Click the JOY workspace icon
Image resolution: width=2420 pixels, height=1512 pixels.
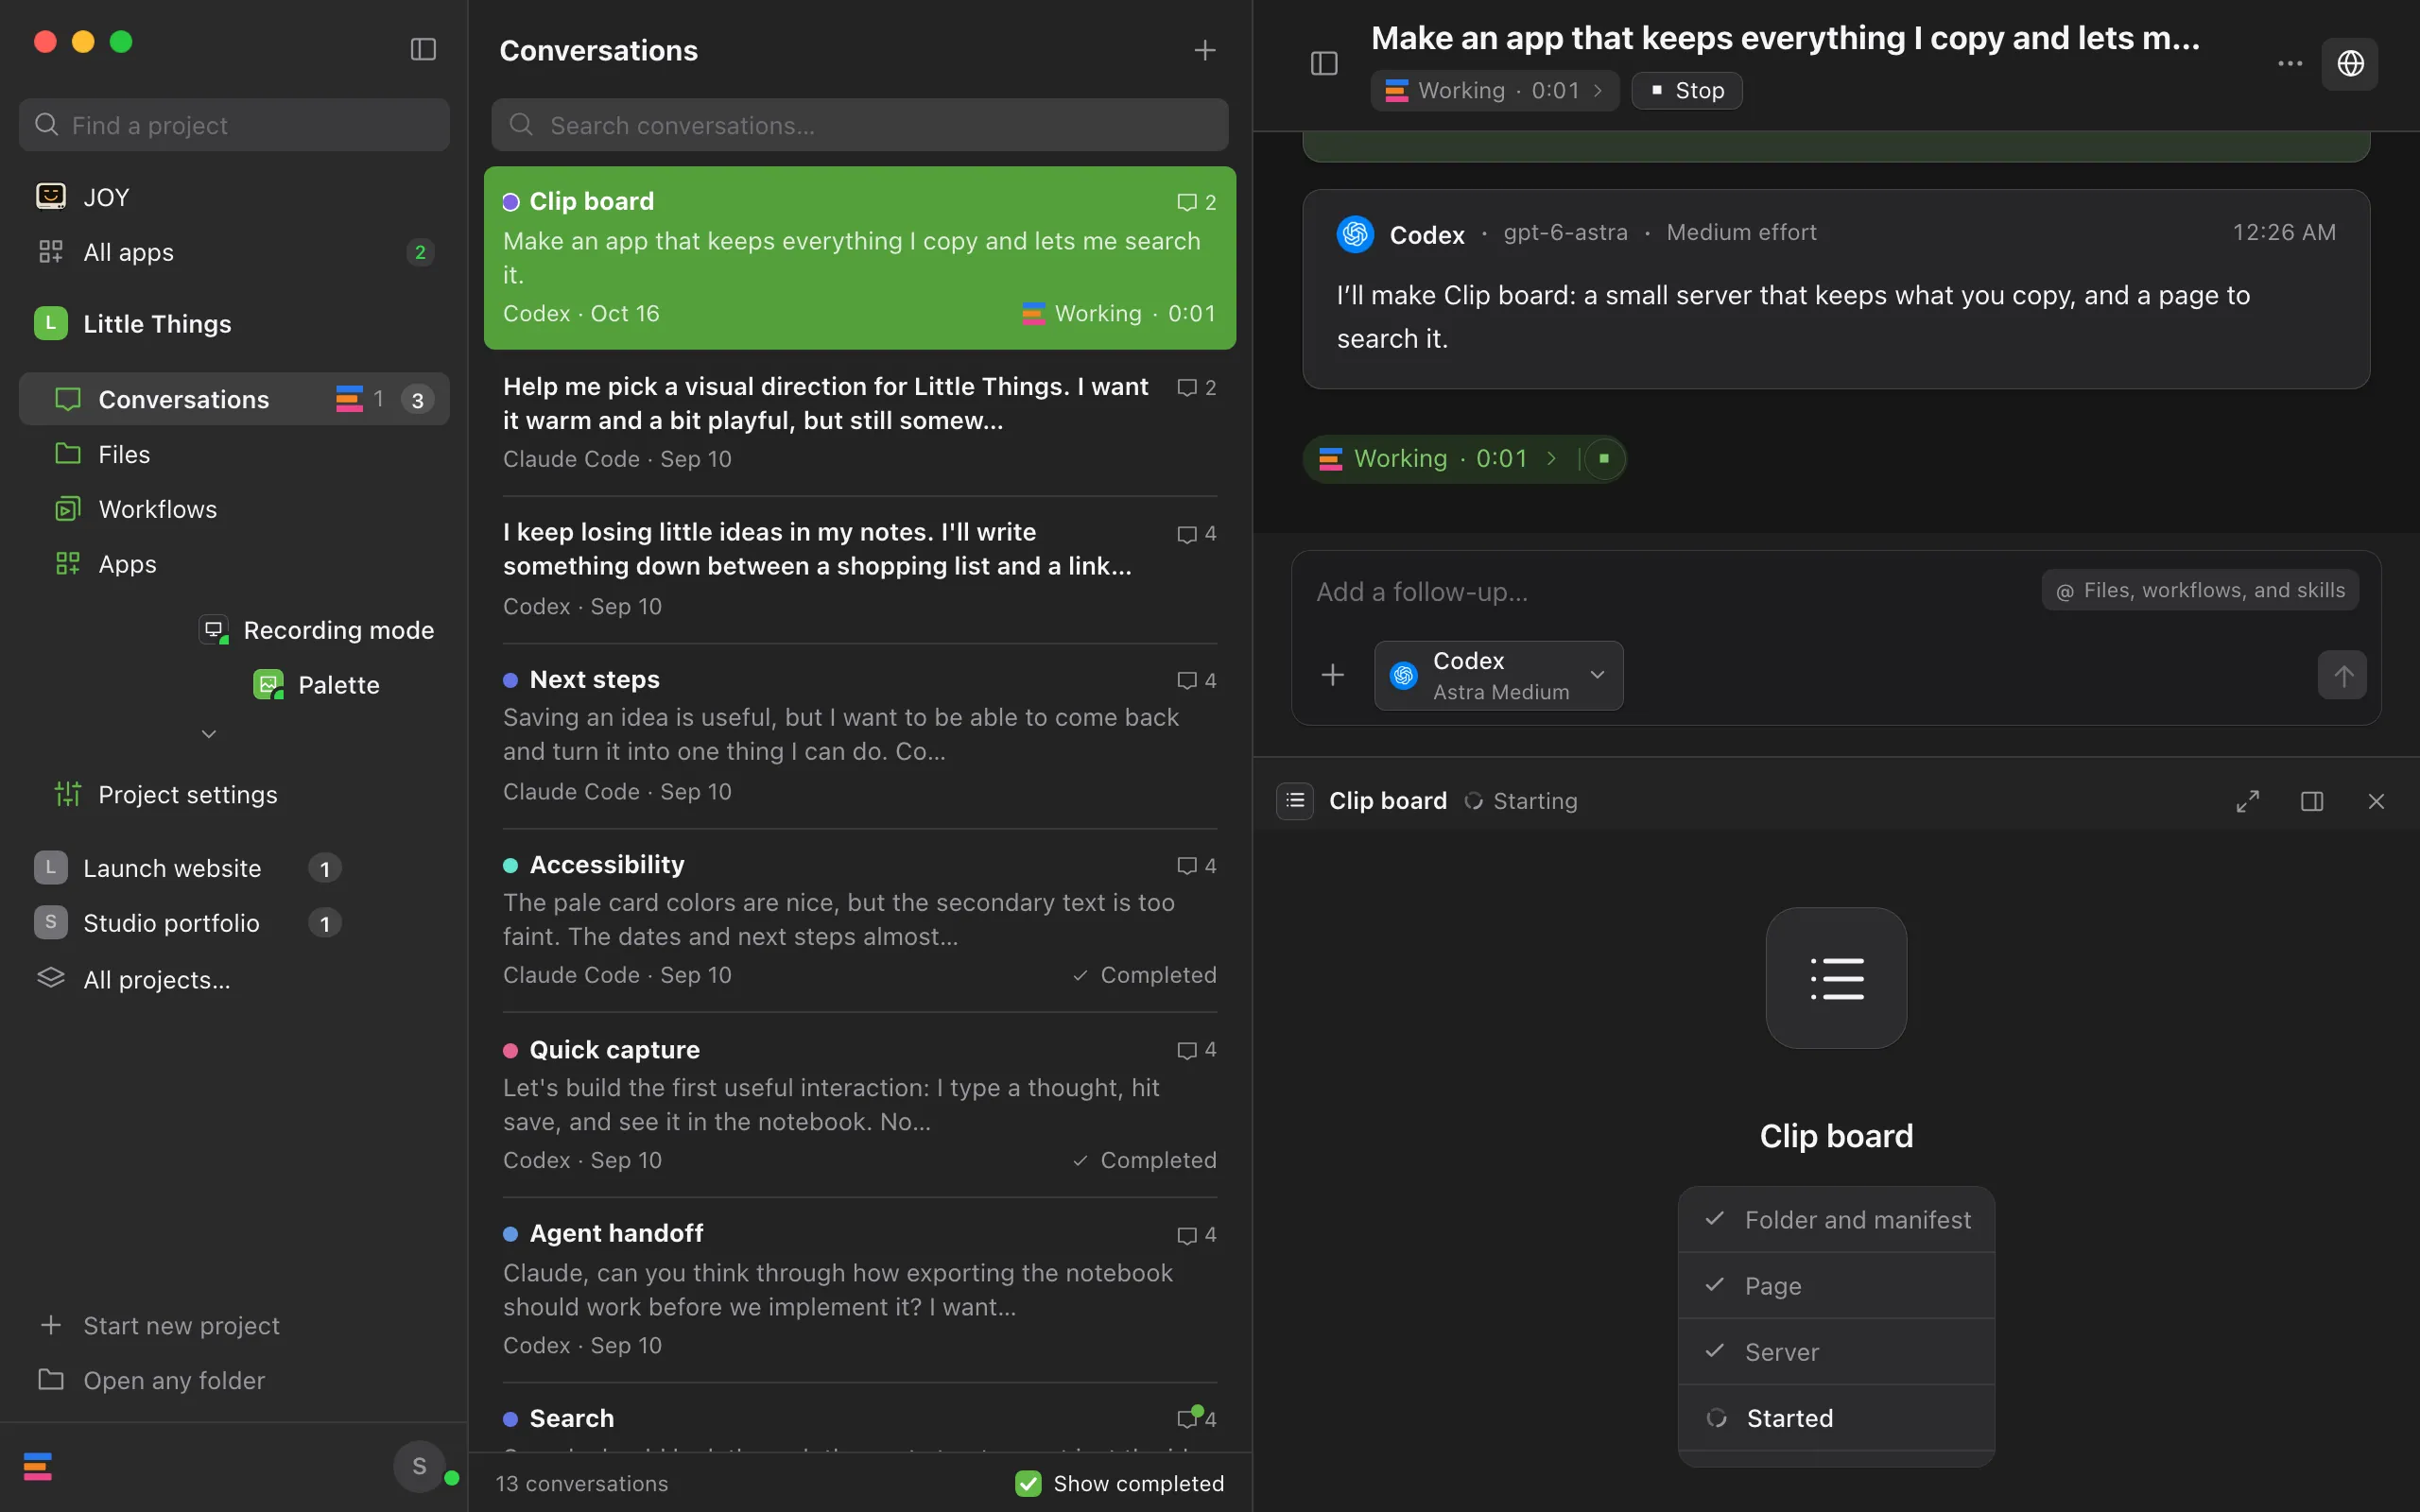[x=51, y=196]
